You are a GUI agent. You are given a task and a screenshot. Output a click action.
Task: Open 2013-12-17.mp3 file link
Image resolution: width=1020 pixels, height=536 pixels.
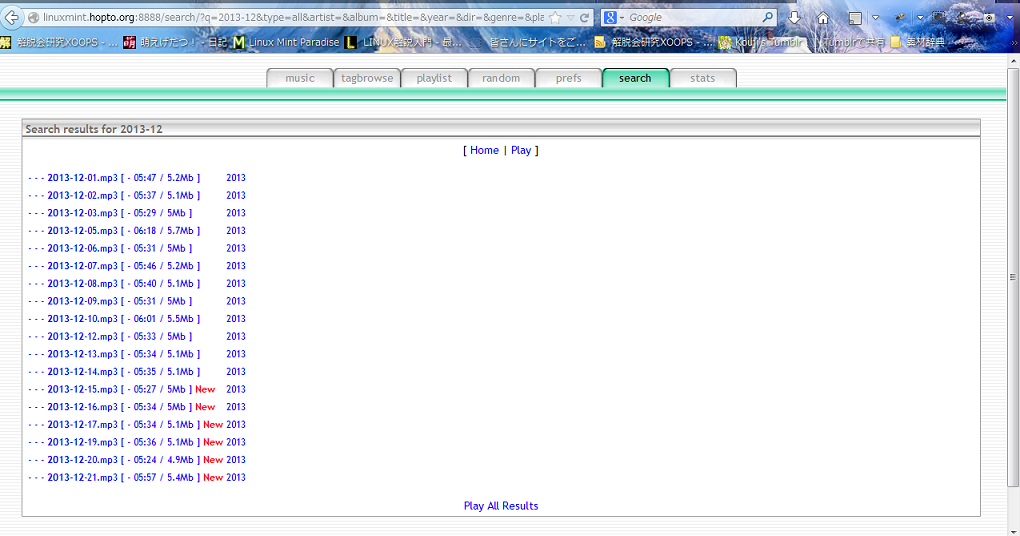(83, 424)
